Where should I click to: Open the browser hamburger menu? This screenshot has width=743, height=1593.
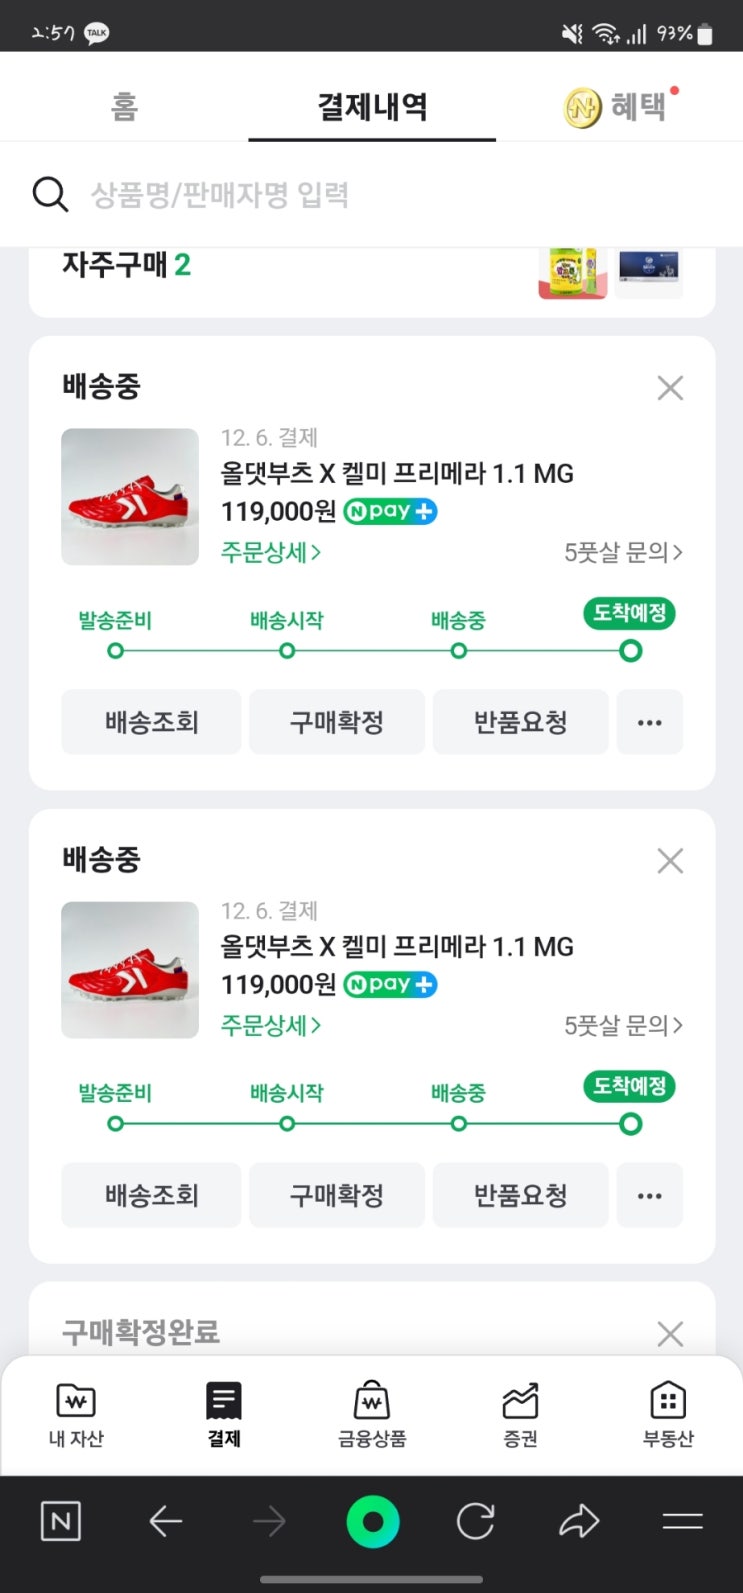click(682, 1522)
